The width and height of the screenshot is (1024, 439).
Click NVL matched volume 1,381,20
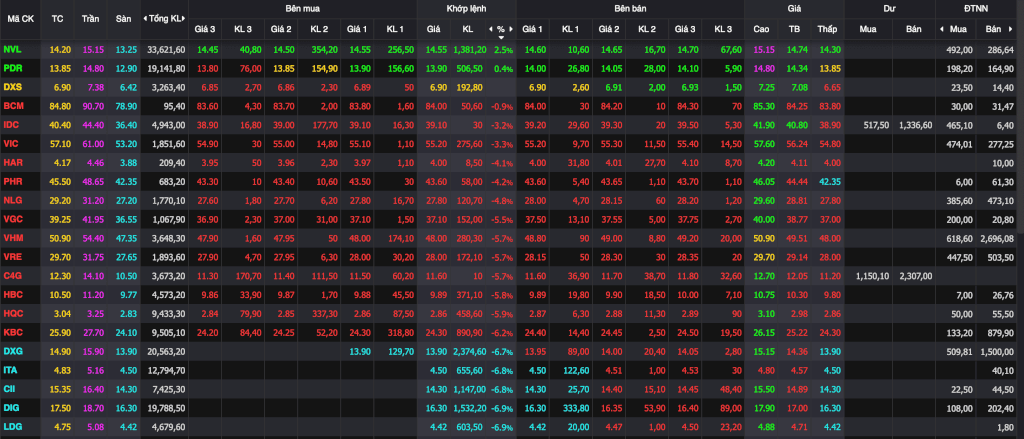[470, 50]
